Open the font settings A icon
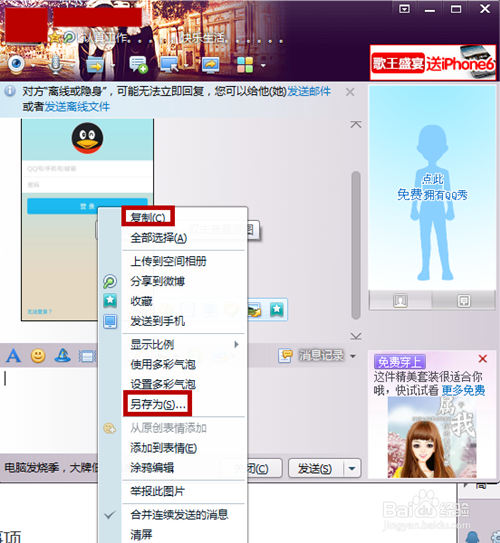 [x=13, y=355]
